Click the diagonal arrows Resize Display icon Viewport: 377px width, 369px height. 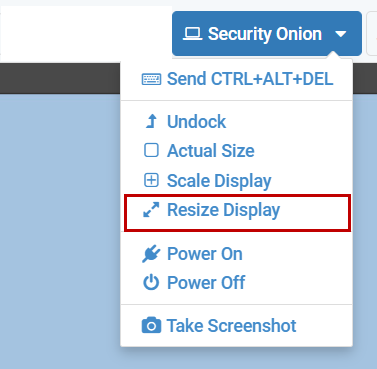pos(151,210)
